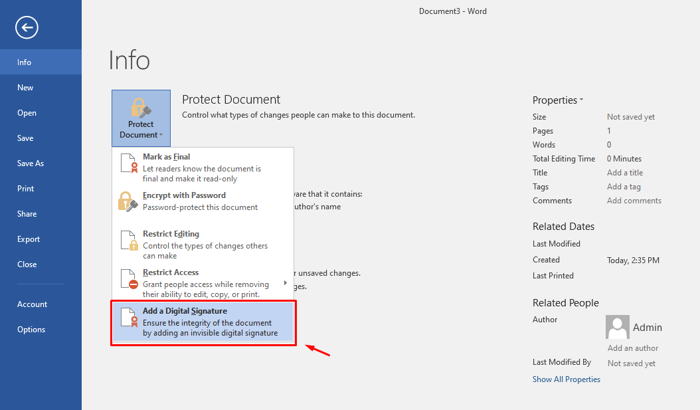Choose Restrict Editing menu entry
The image size is (700, 410).
coord(203,244)
